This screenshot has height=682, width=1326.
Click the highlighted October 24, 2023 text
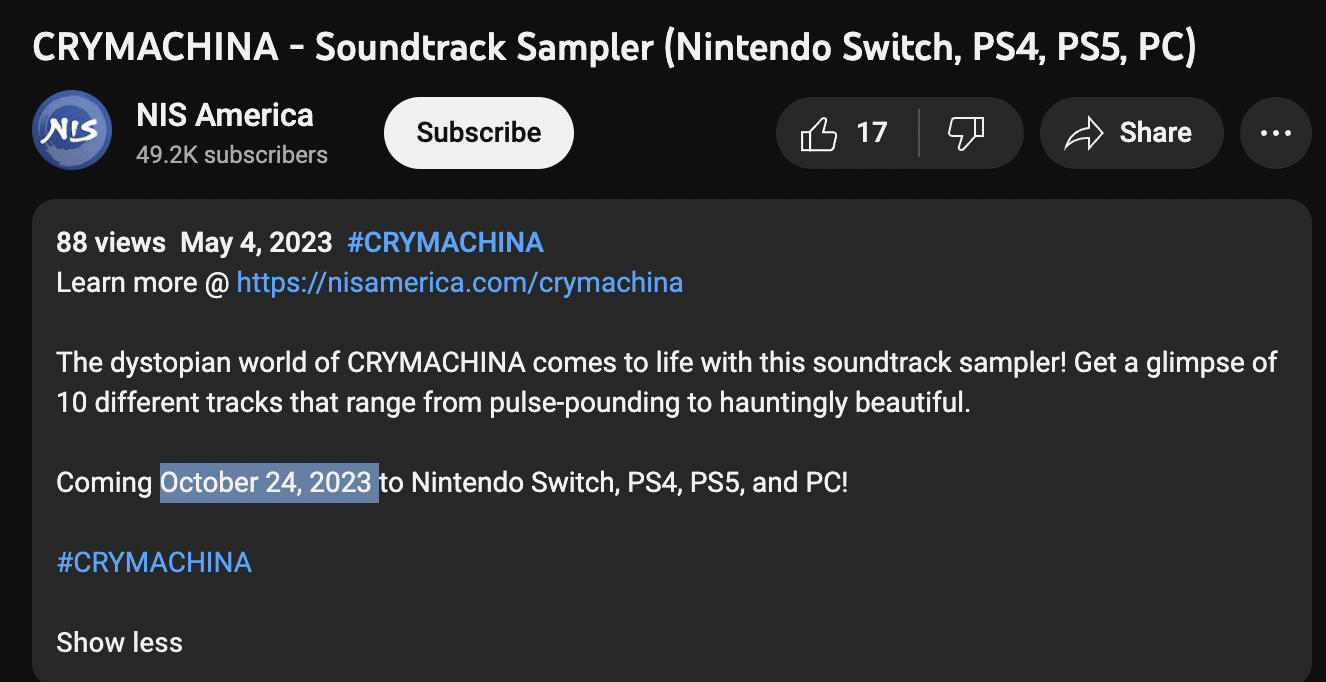click(x=268, y=483)
